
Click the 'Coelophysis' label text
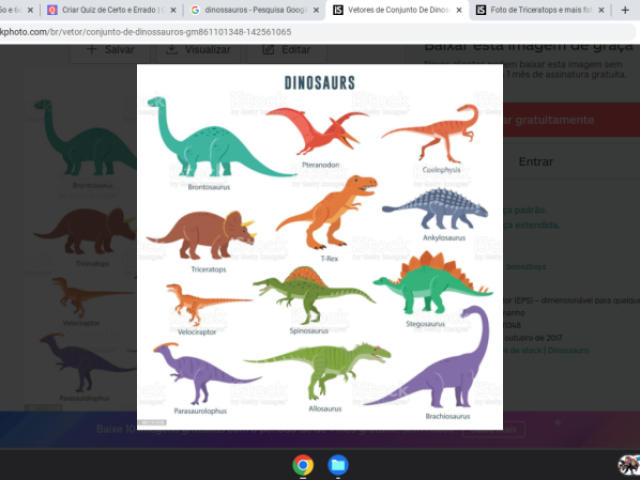click(441, 170)
